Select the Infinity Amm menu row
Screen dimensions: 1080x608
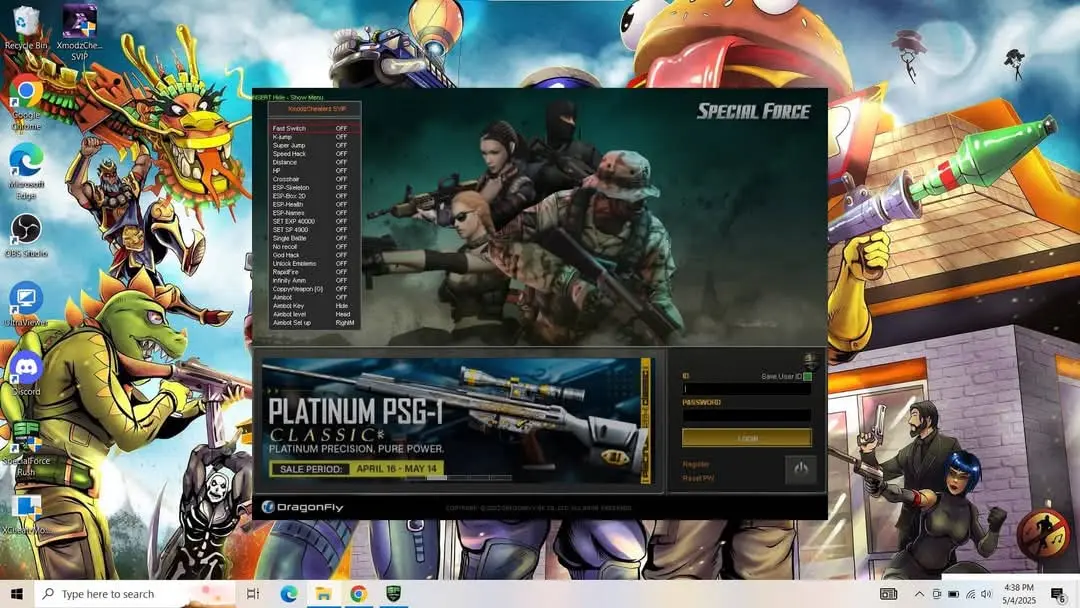point(314,280)
